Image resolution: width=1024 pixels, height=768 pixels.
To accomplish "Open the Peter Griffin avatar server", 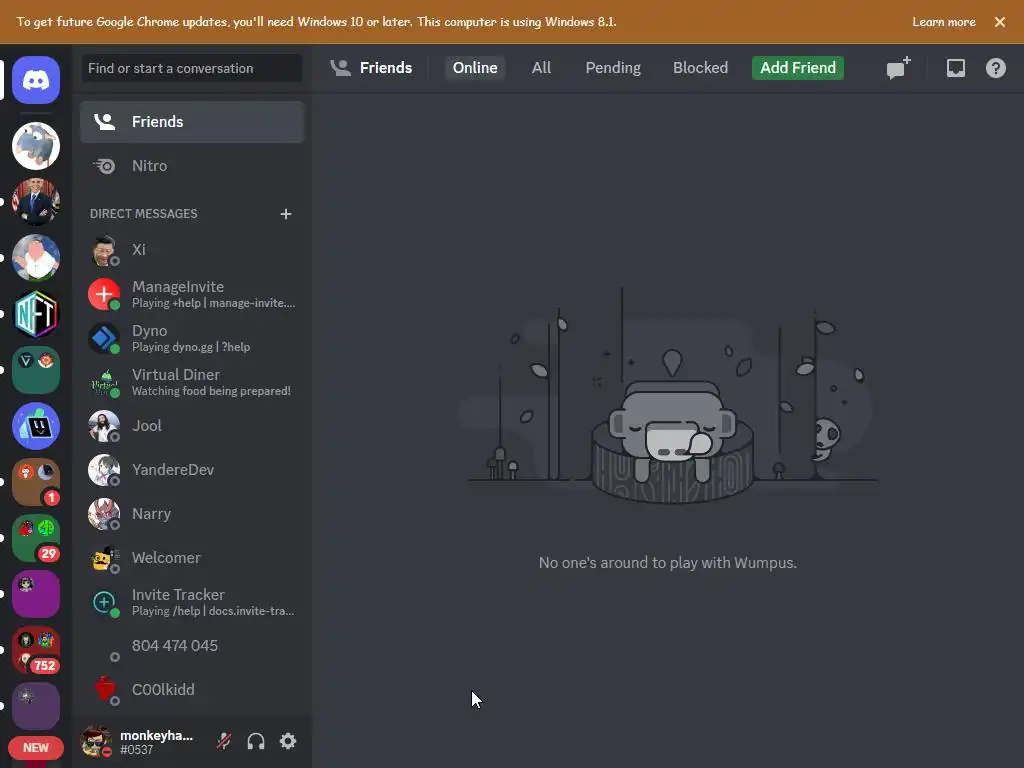I will 36,258.
